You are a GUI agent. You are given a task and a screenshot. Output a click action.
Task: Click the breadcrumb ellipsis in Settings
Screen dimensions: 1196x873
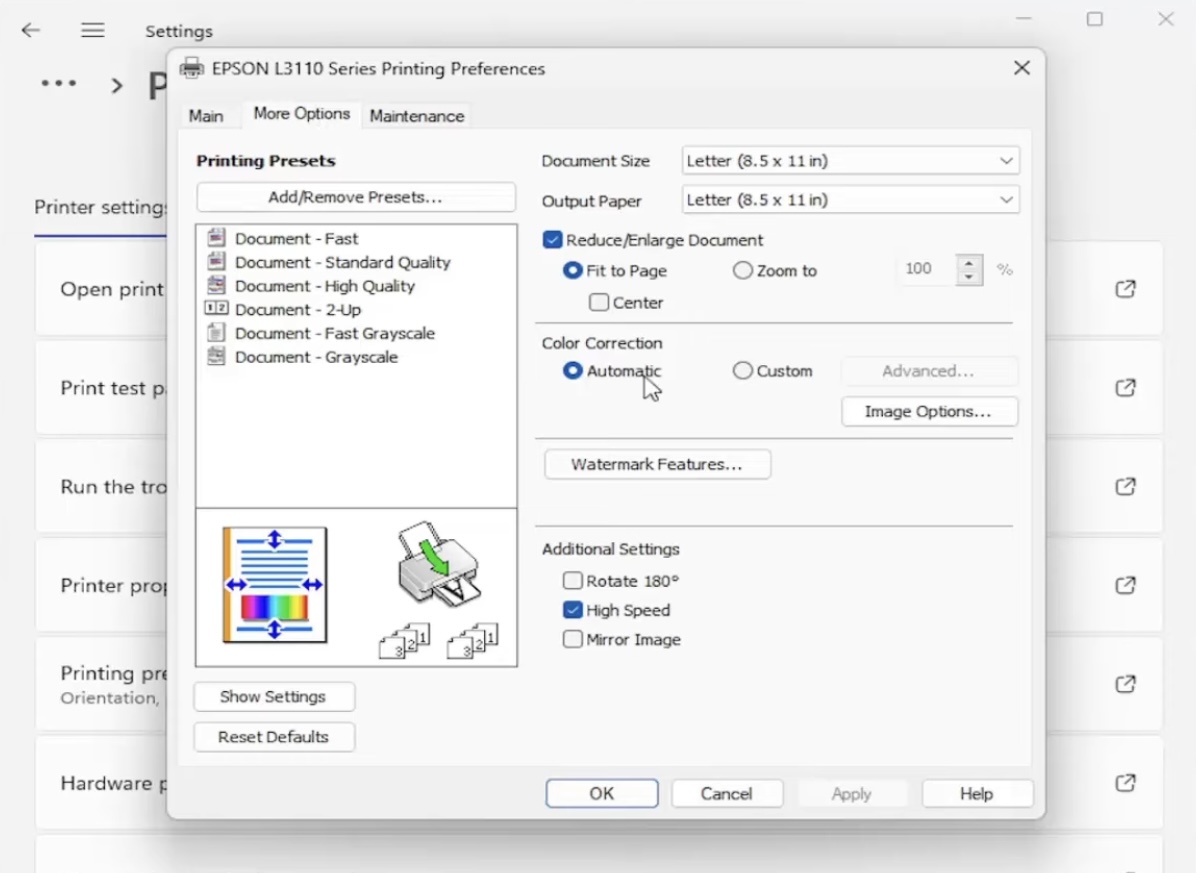[59, 83]
